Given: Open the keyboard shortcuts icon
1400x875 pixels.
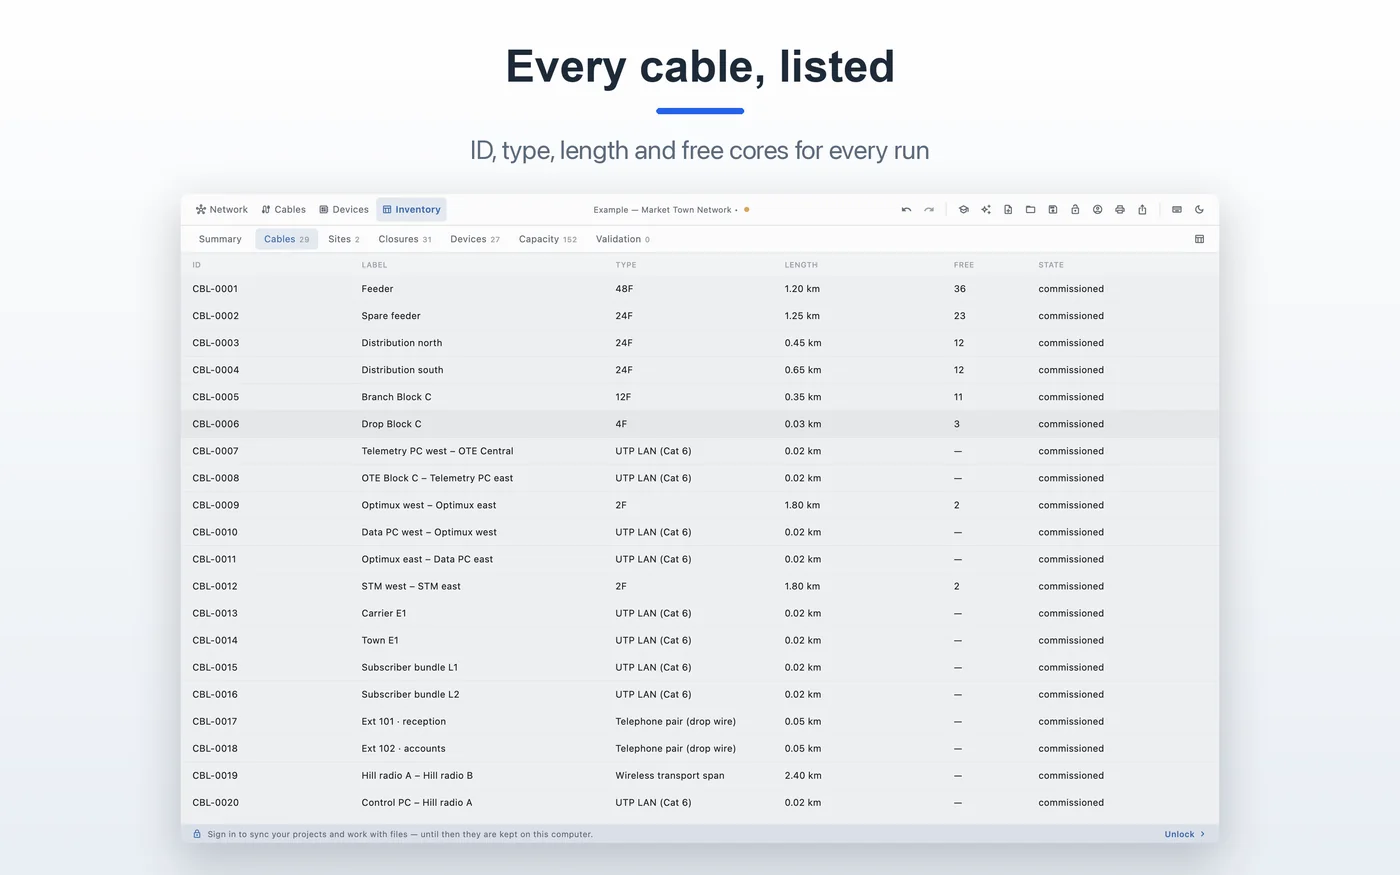Looking at the screenshot, I should coord(1177,210).
